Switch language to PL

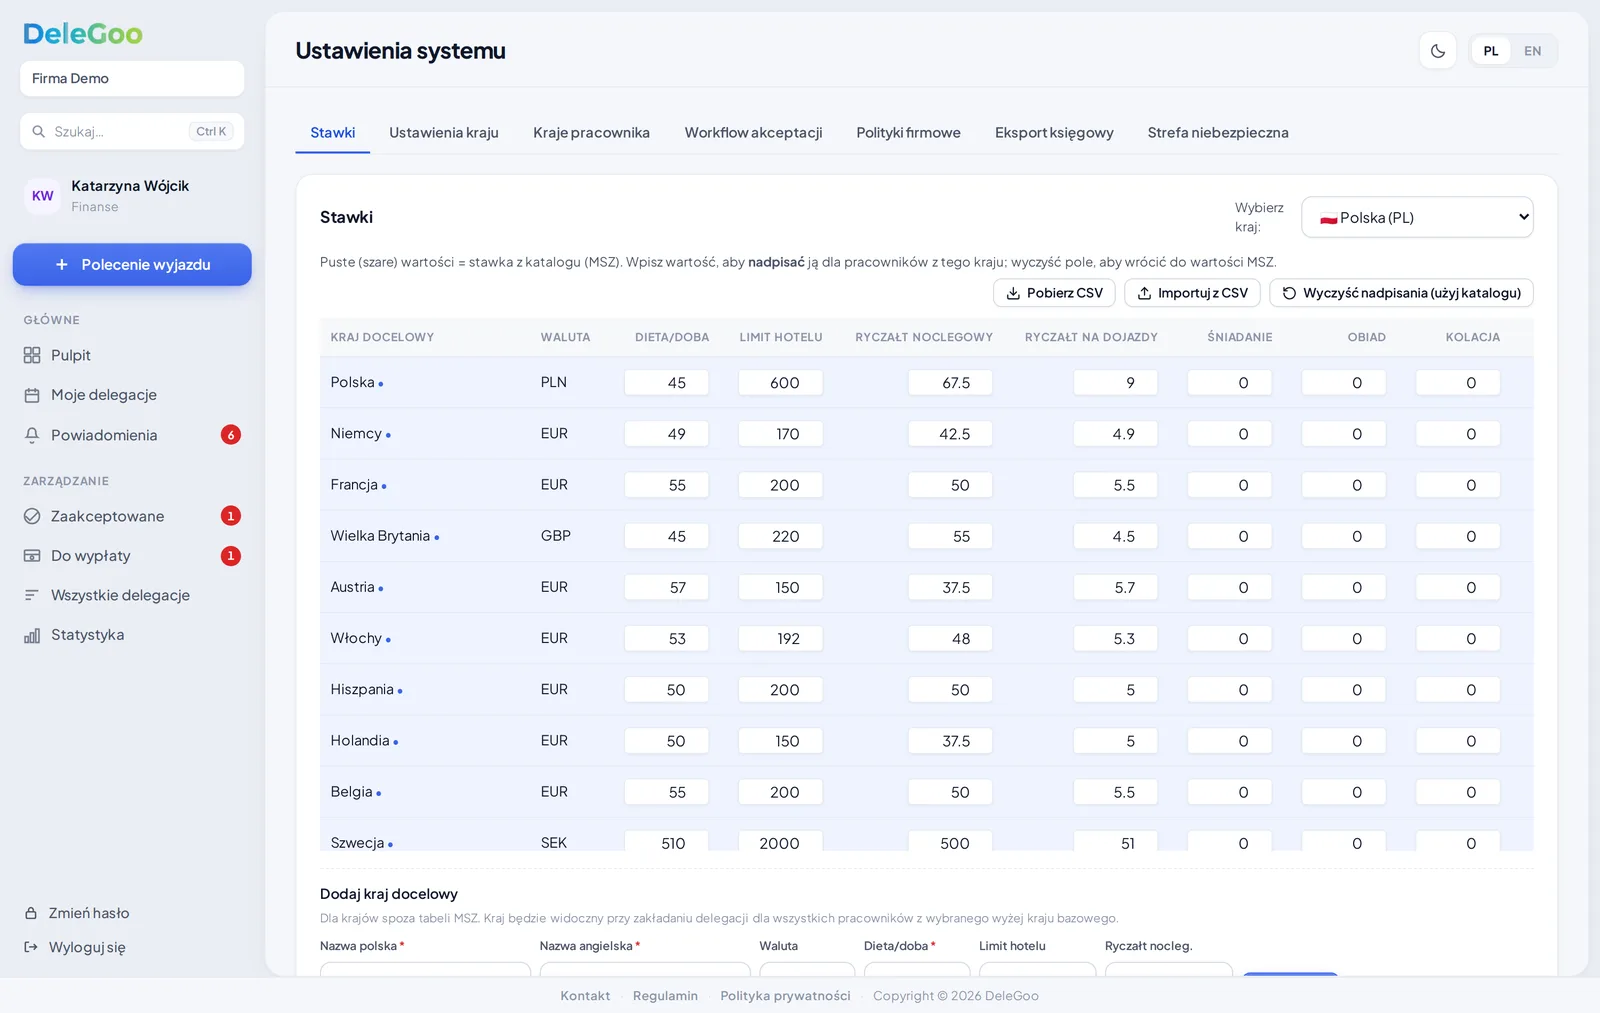point(1491,51)
